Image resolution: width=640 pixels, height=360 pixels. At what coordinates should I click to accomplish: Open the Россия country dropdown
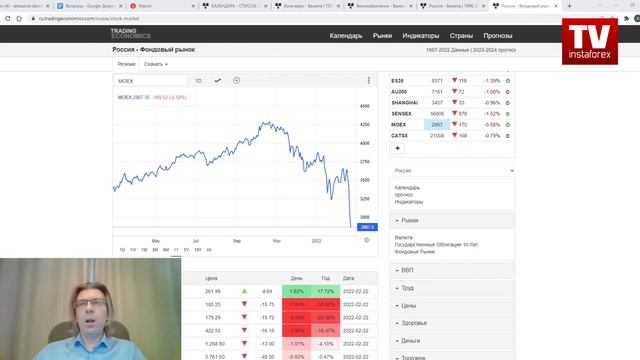452,171
